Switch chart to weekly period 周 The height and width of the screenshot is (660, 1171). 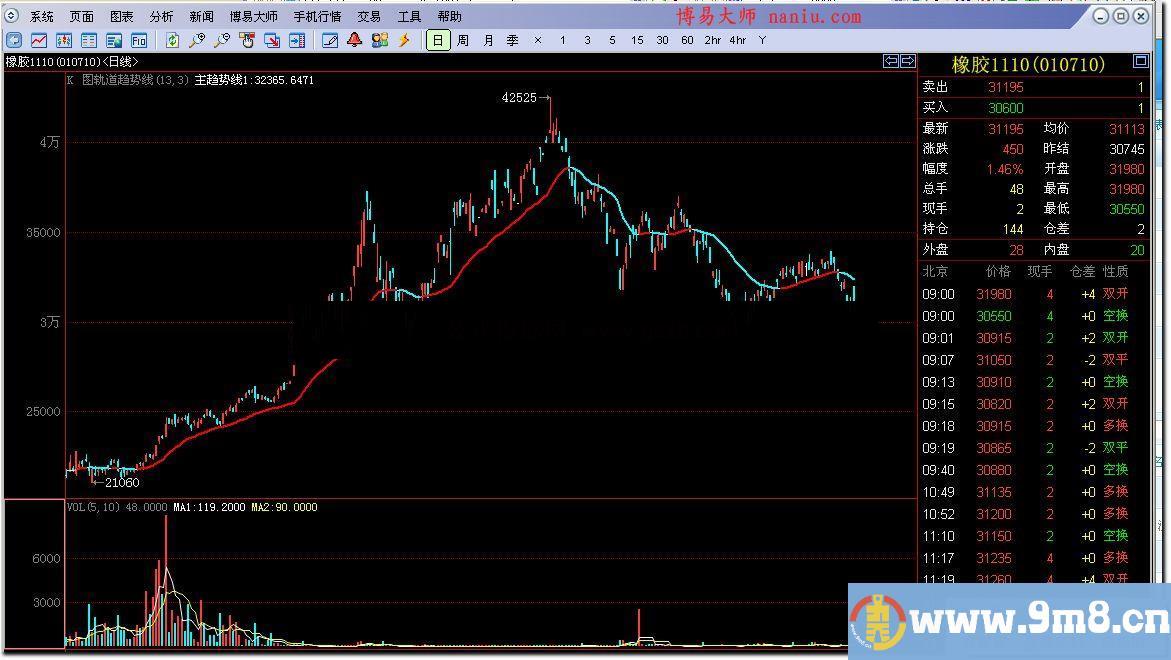click(462, 40)
